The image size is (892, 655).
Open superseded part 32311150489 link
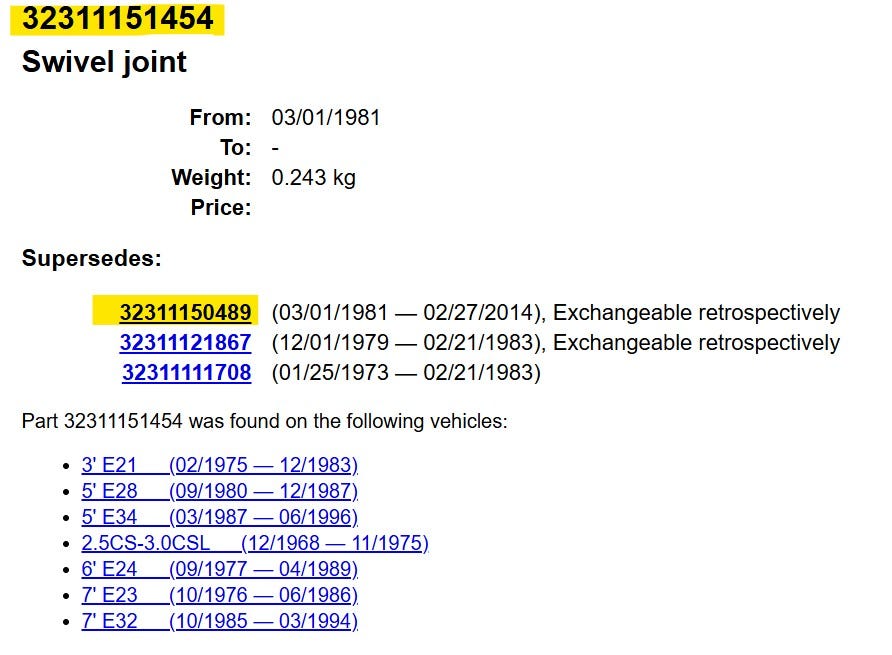pos(185,312)
